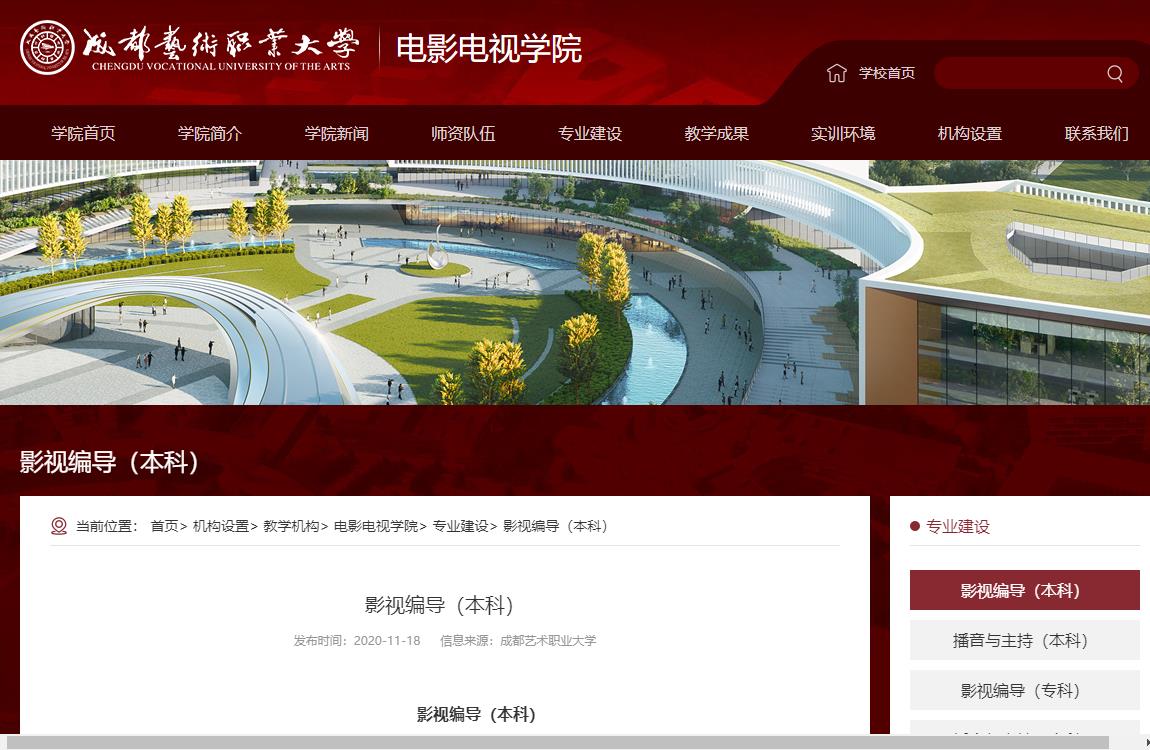The width and height of the screenshot is (1150, 750).
Task: Open the 实训环境 section
Action: 843,133
